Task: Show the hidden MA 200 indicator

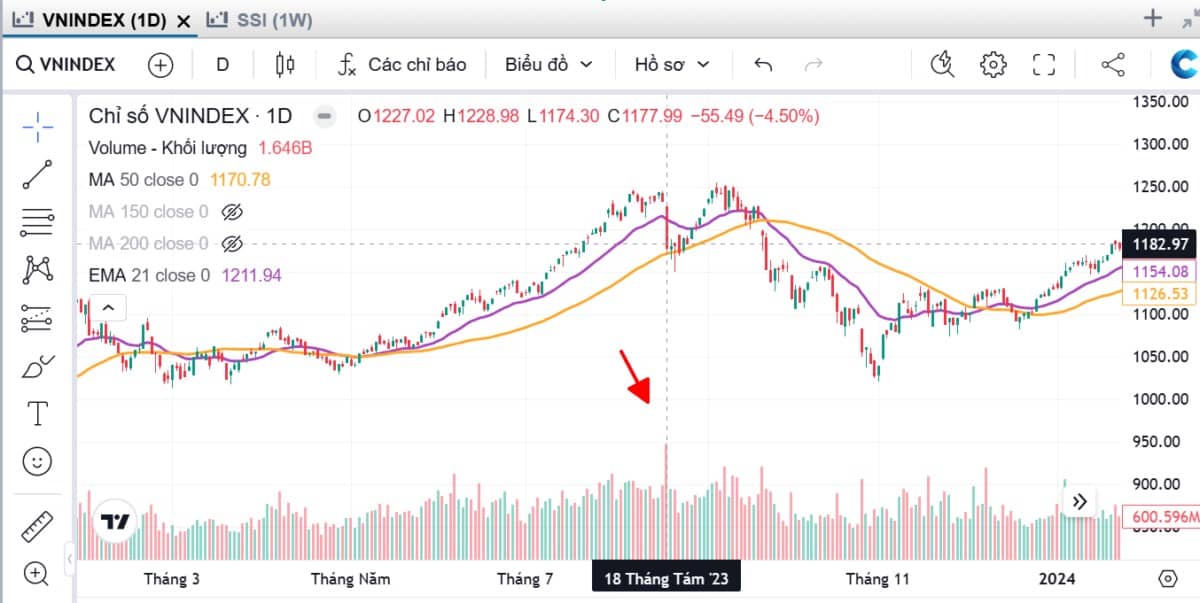Action: pyautogui.click(x=232, y=244)
